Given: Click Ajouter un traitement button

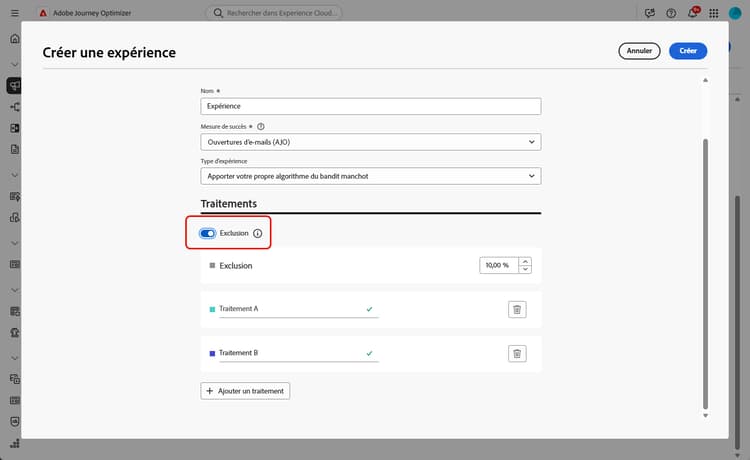Looking at the screenshot, I should (246, 391).
